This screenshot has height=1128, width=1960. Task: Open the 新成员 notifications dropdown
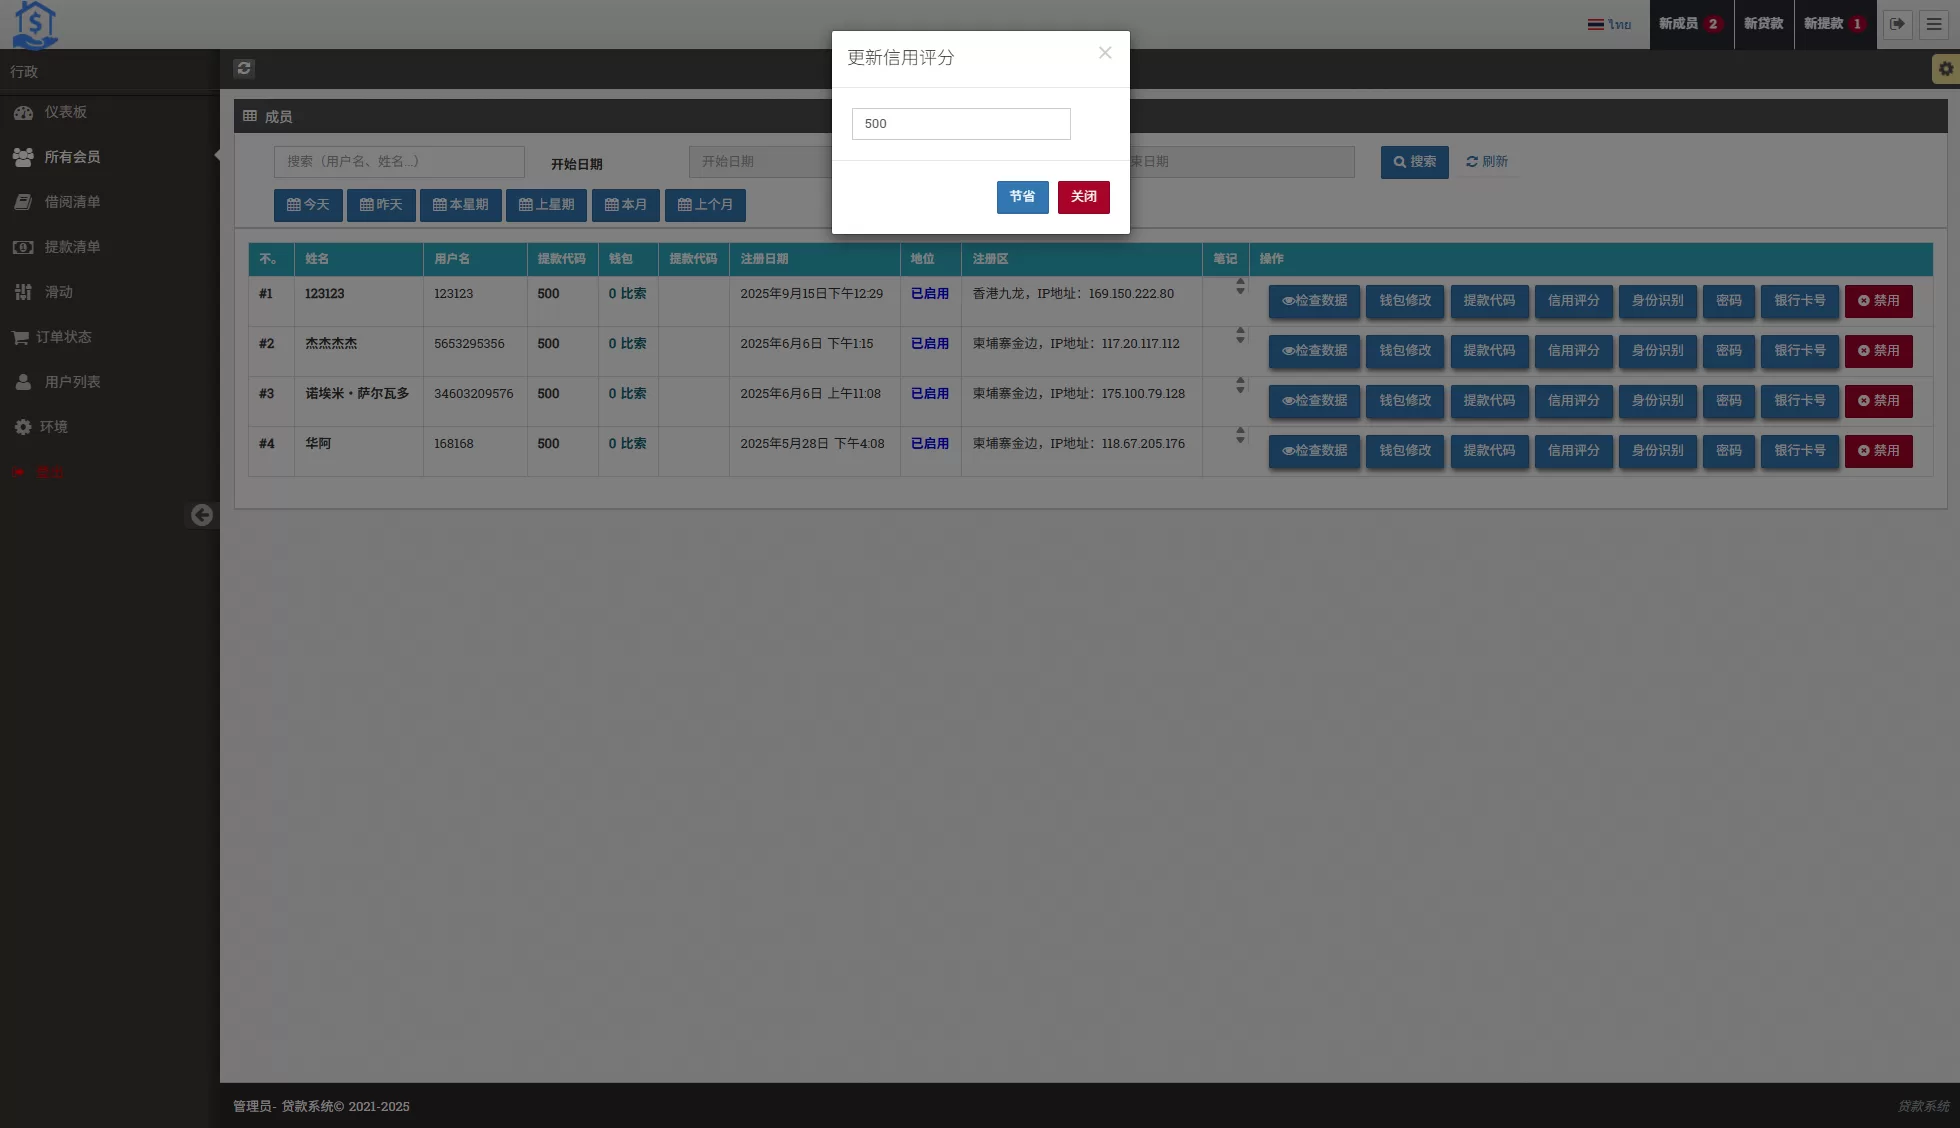click(1690, 24)
